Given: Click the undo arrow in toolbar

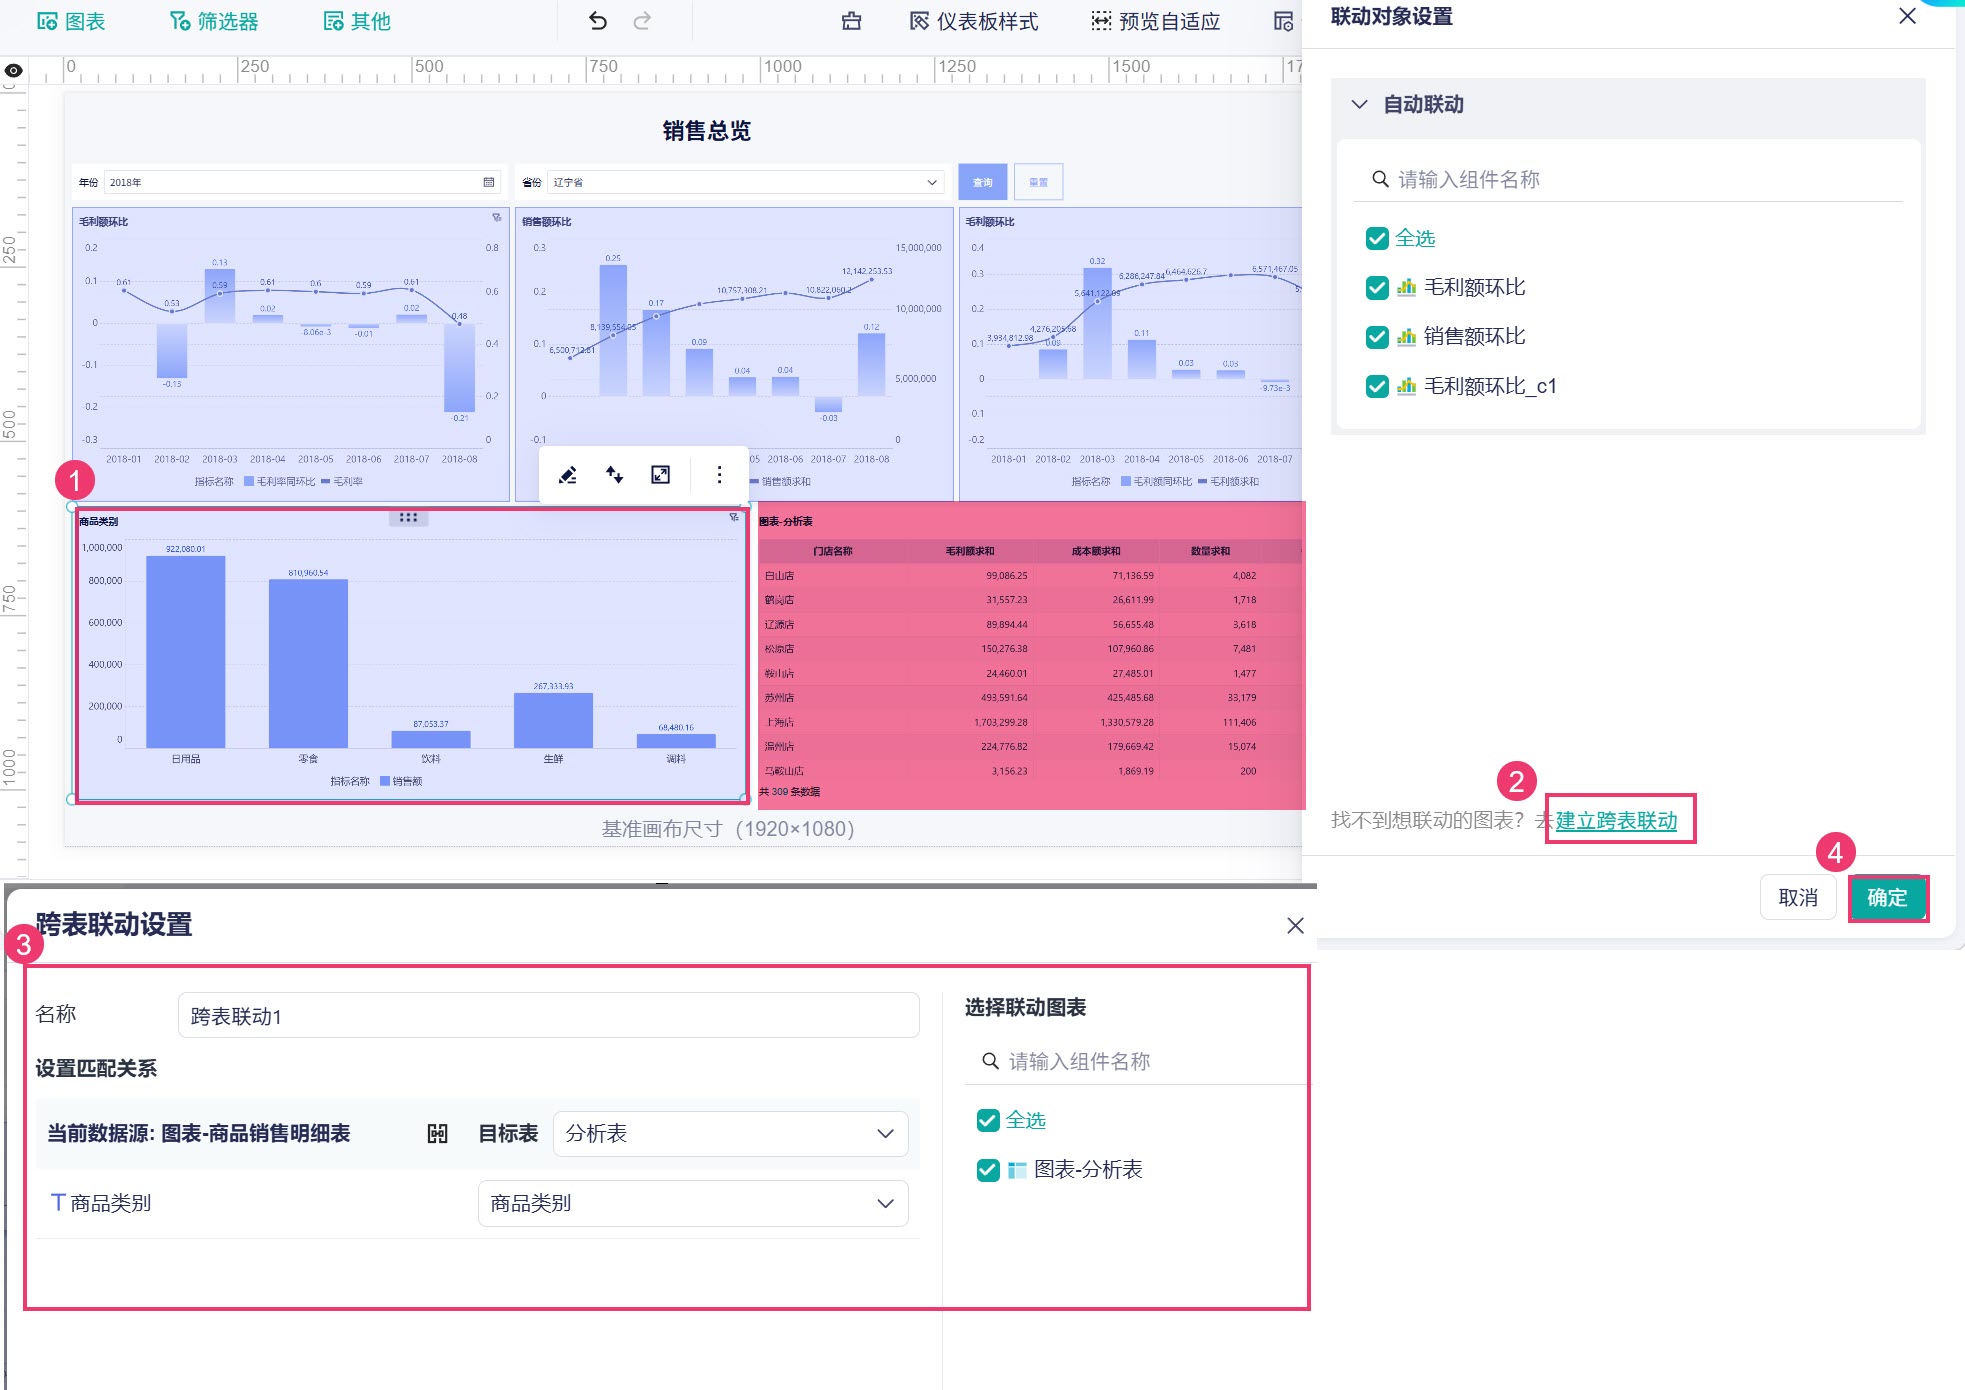Looking at the screenshot, I should pos(598,21).
